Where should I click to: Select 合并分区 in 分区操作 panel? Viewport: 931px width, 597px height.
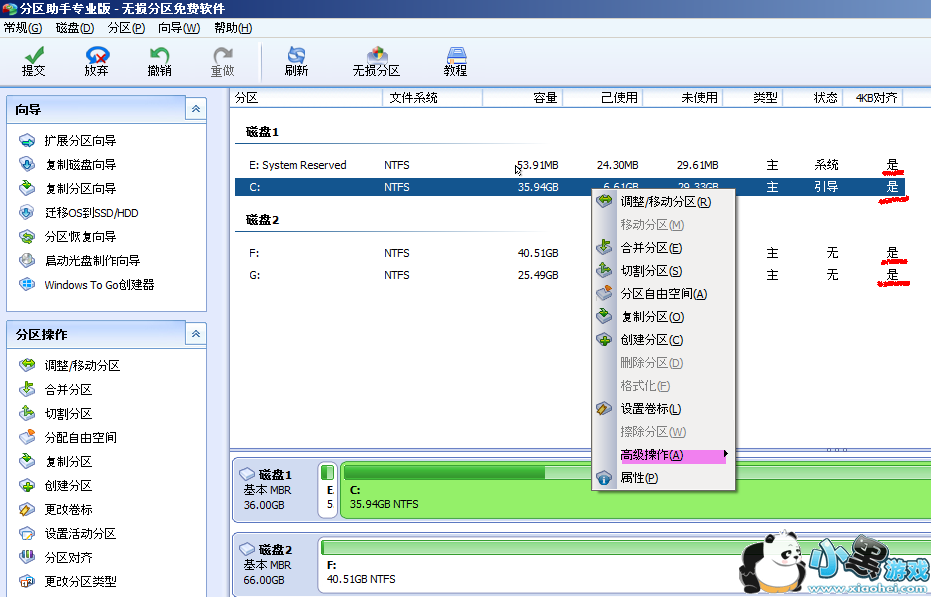[x=56, y=390]
